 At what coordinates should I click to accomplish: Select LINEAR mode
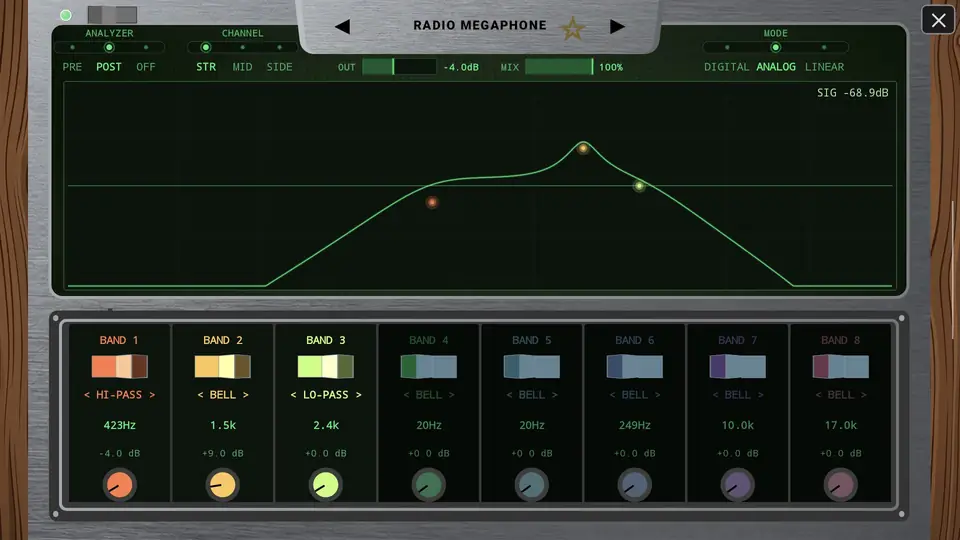[x=824, y=67]
